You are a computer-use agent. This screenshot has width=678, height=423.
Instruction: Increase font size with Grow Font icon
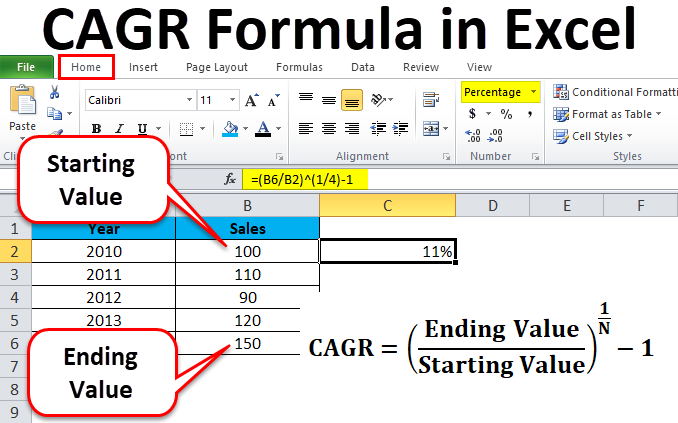click(x=252, y=100)
